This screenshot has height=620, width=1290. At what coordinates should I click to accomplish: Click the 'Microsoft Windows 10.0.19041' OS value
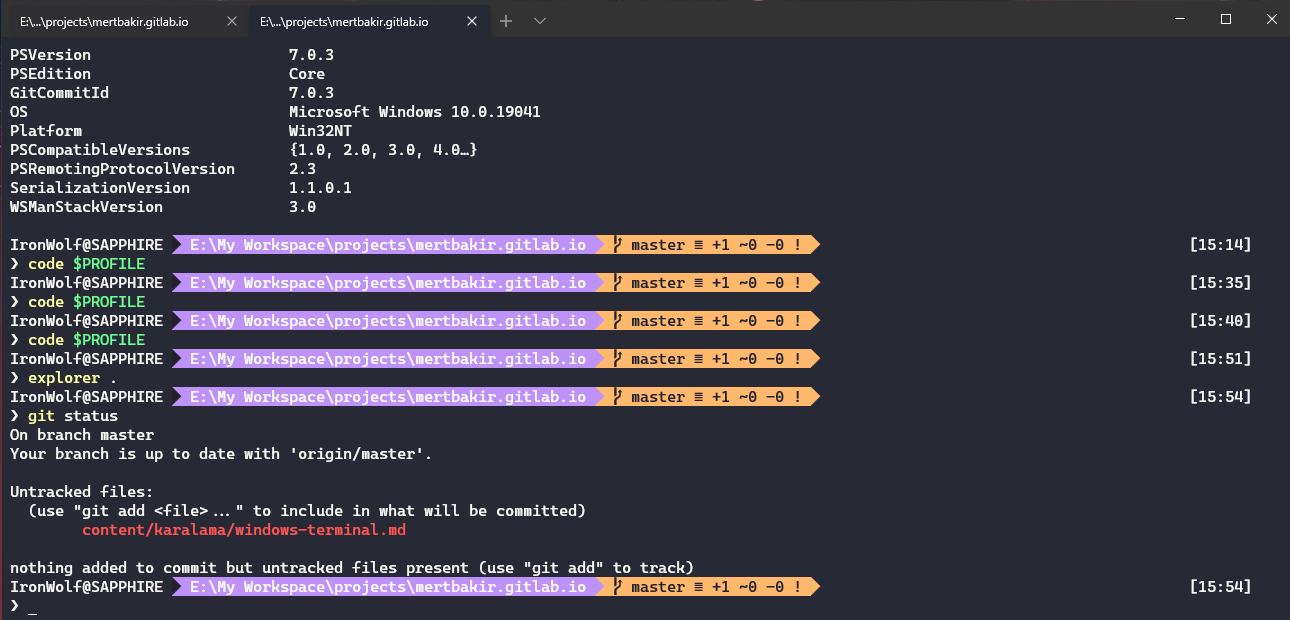414,112
